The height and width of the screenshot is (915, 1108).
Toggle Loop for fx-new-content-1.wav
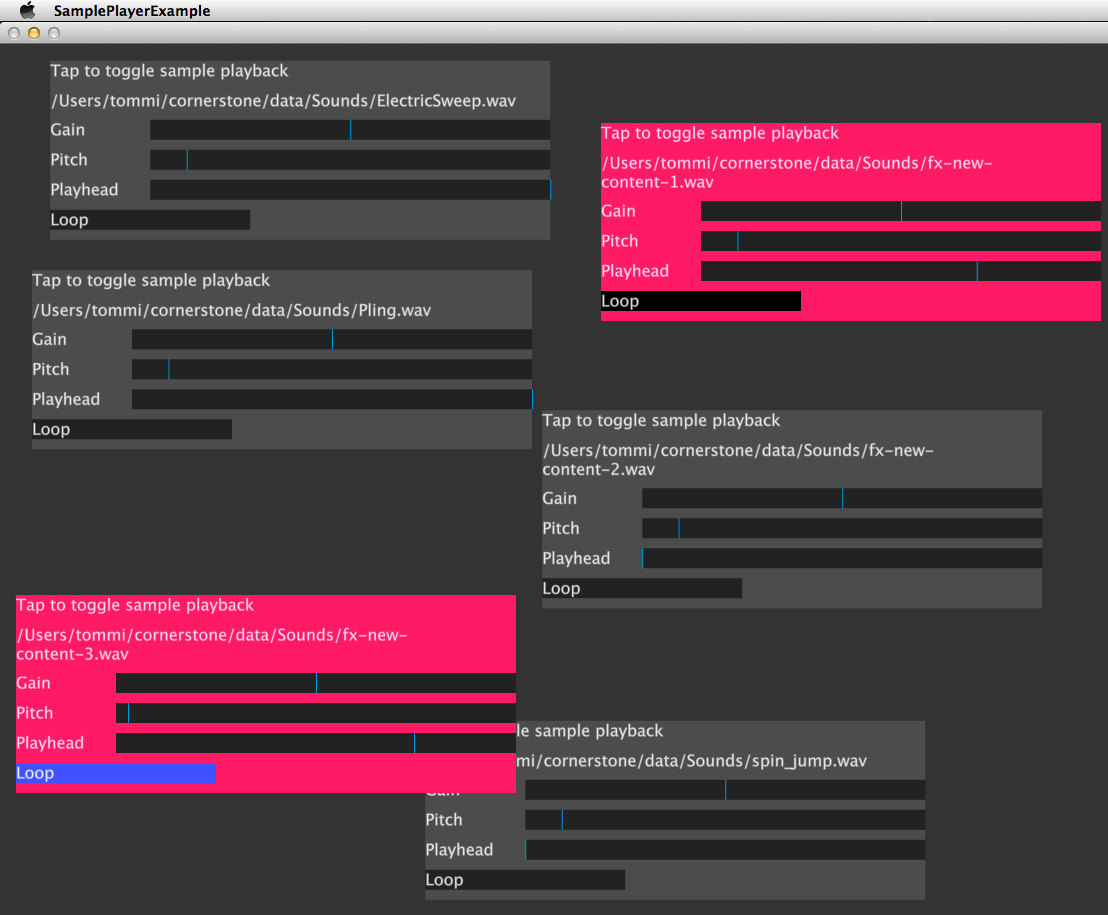(701, 301)
